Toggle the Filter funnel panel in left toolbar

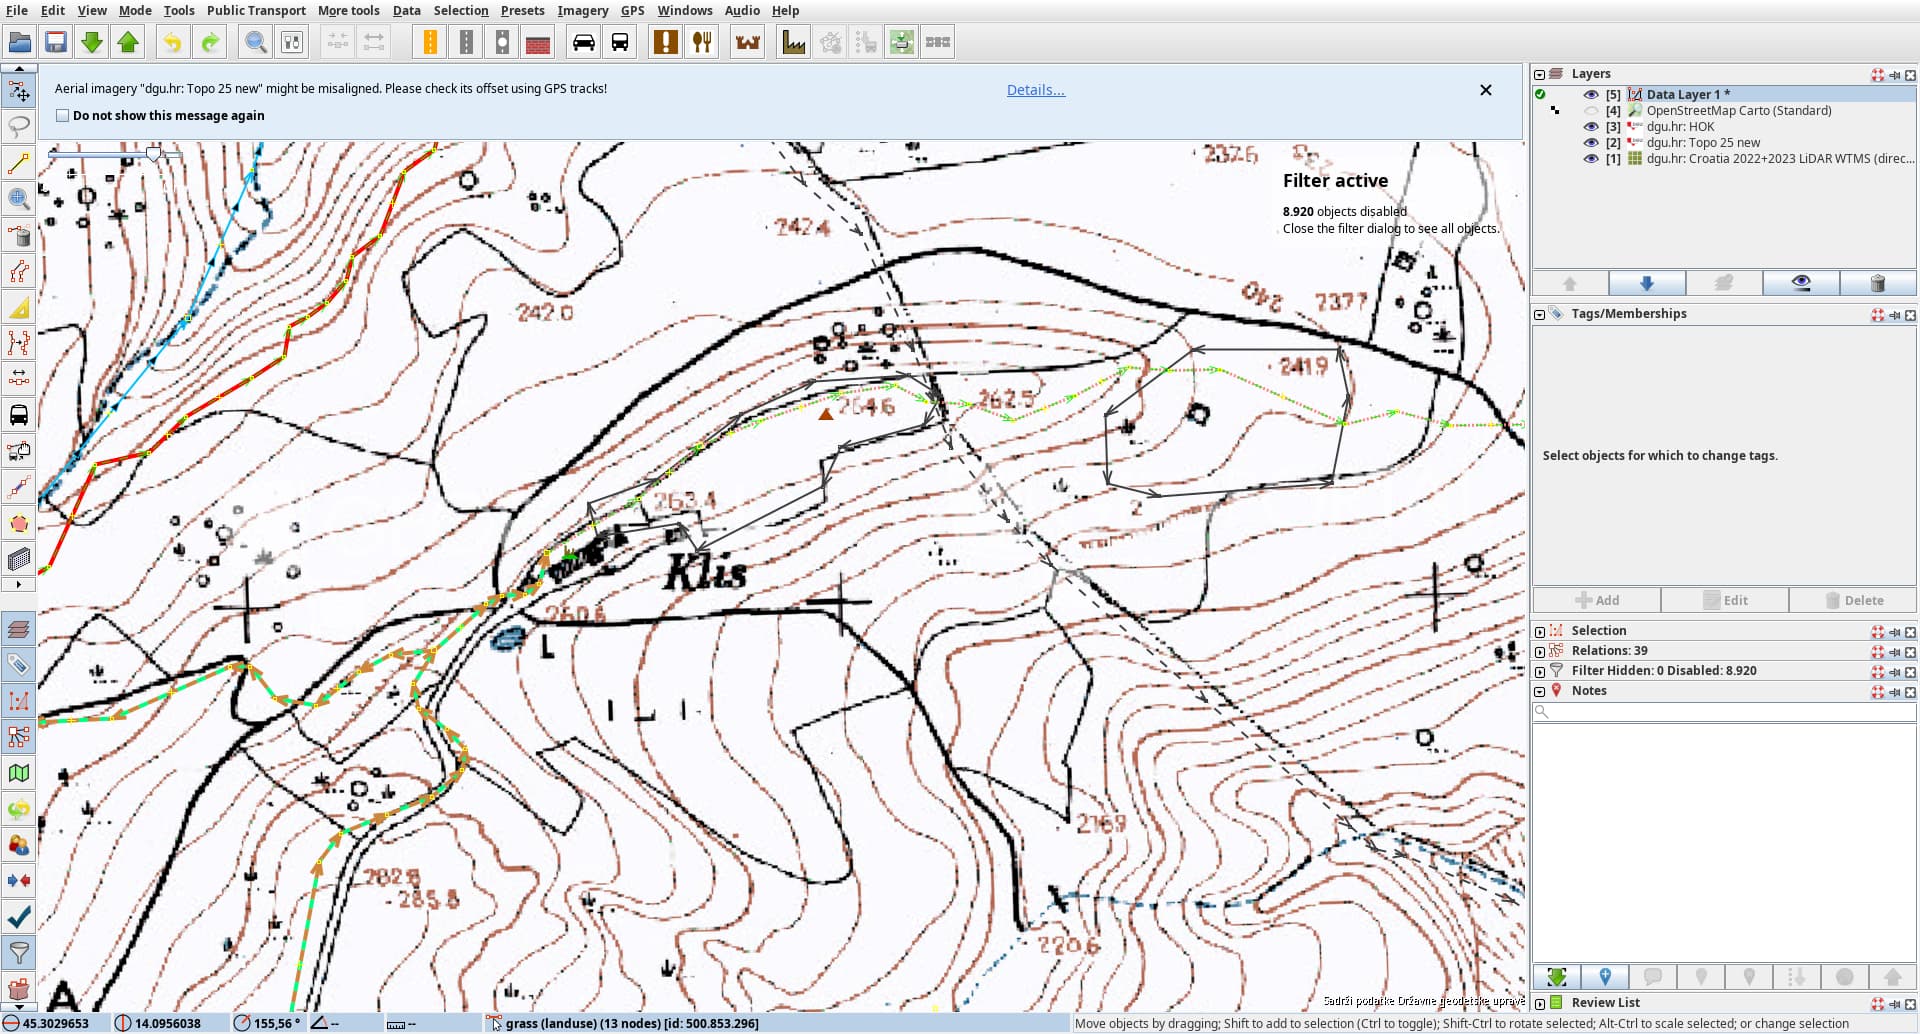click(19, 953)
